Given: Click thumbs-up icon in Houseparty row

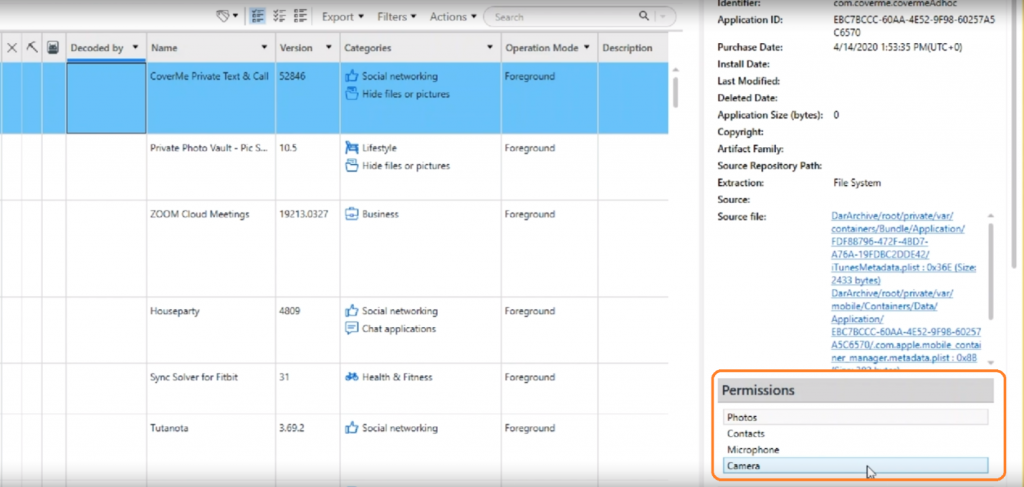Looking at the screenshot, I should [x=352, y=311].
